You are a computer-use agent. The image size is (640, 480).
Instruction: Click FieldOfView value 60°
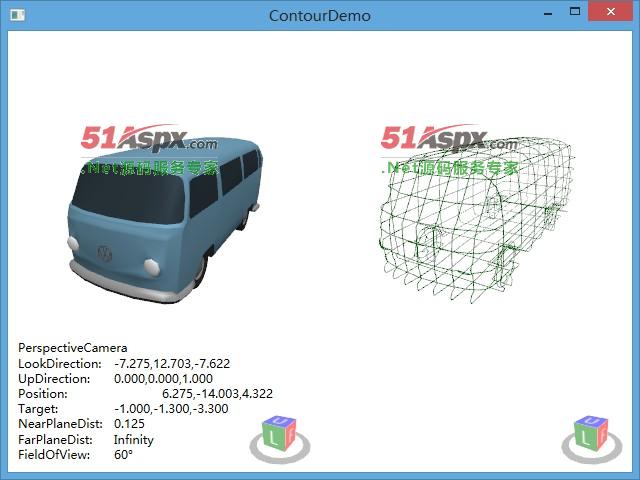123,454
